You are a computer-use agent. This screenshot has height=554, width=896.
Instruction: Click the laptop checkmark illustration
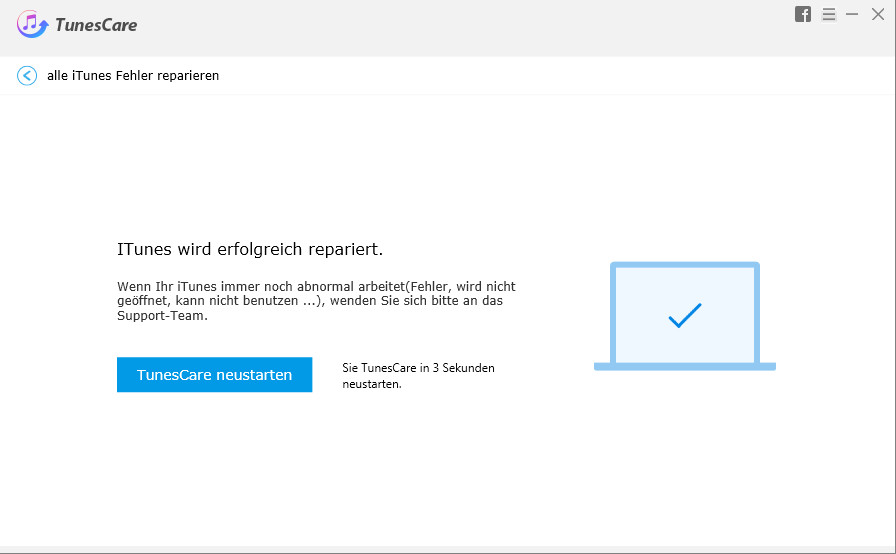click(685, 316)
